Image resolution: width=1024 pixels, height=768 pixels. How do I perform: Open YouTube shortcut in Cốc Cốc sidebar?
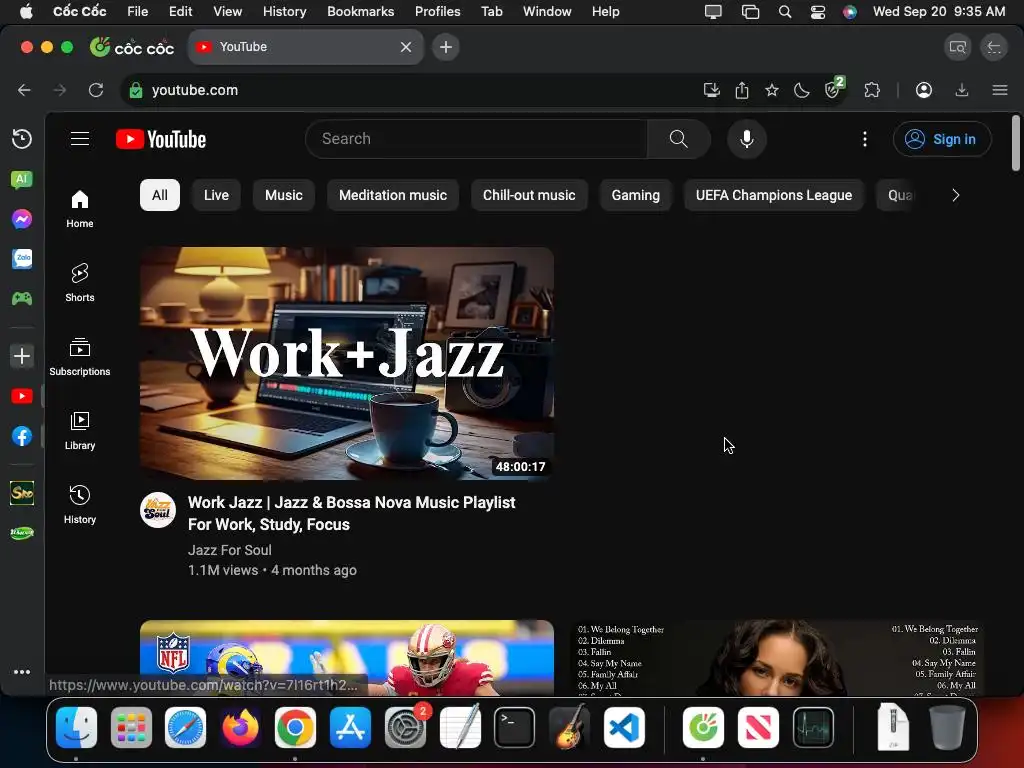click(22, 396)
